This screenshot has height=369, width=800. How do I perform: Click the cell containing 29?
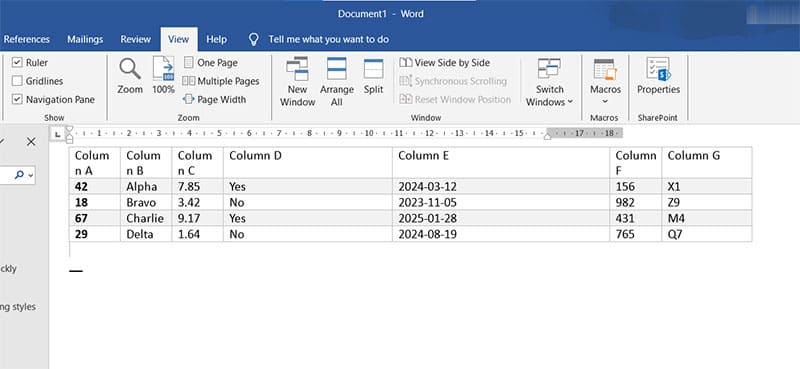tap(95, 234)
